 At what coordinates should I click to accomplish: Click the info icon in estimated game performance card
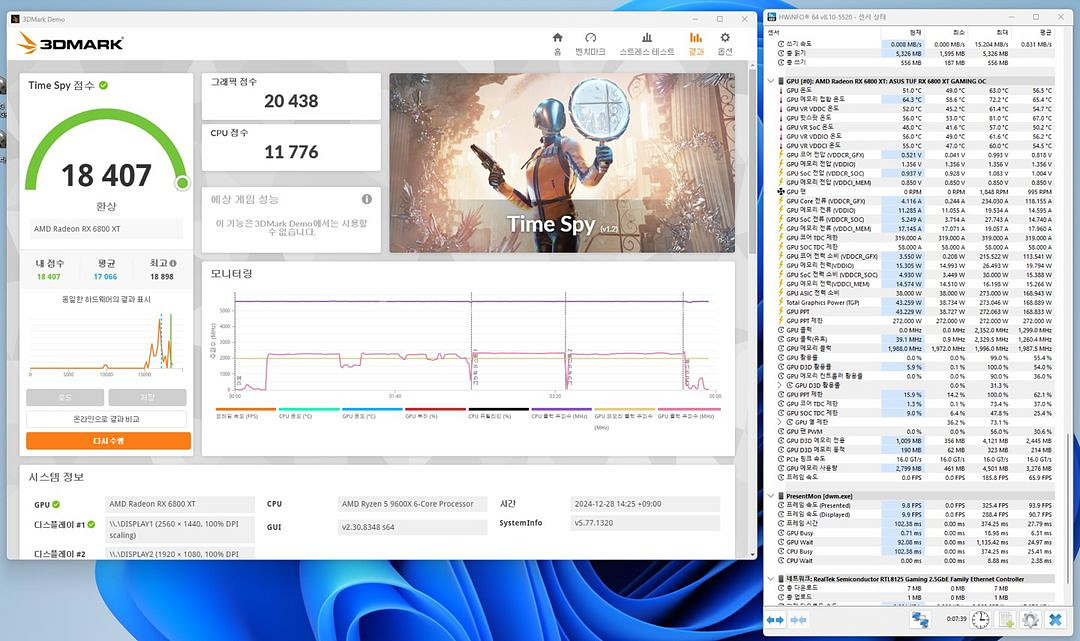[x=366, y=199]
